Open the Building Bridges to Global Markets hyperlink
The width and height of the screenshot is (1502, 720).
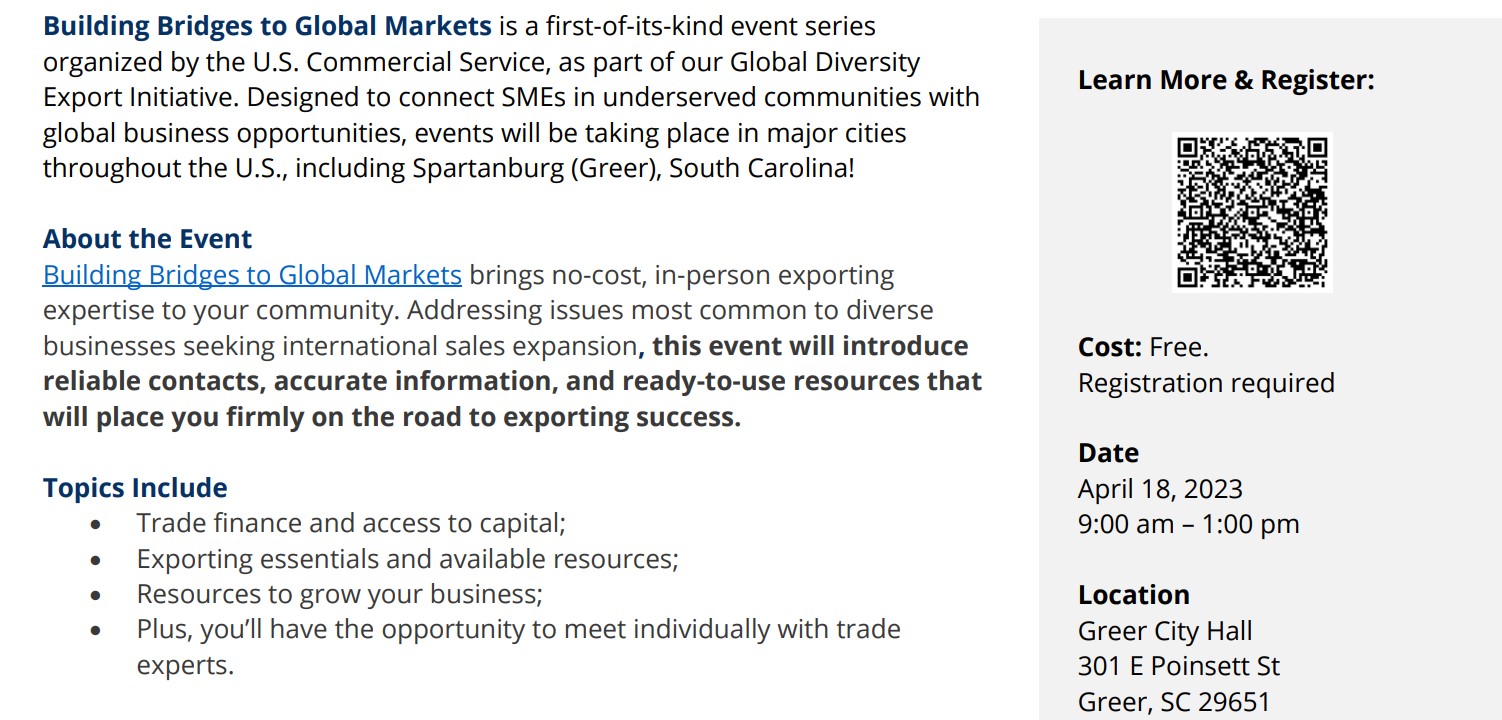(252, 275)
